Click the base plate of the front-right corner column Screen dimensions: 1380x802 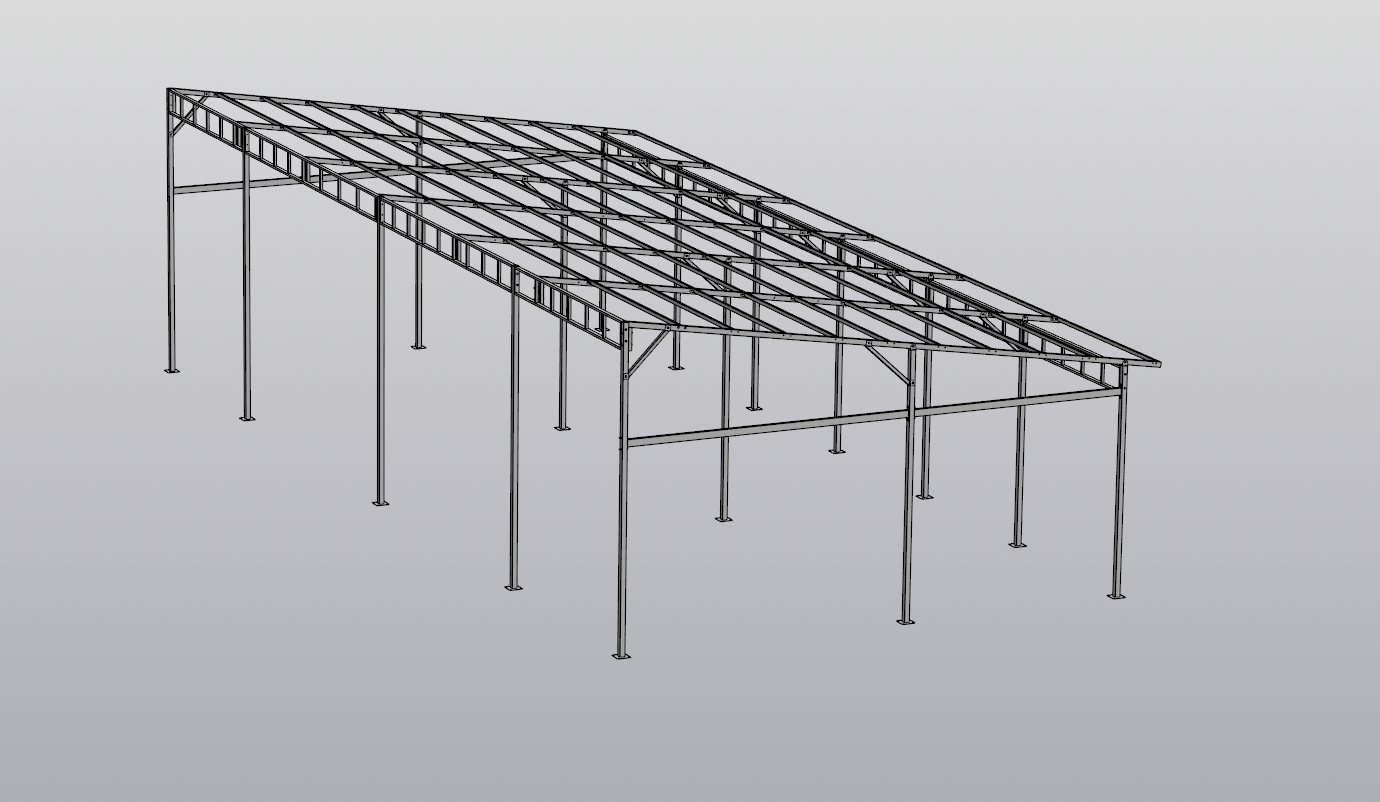(1116, 596)
